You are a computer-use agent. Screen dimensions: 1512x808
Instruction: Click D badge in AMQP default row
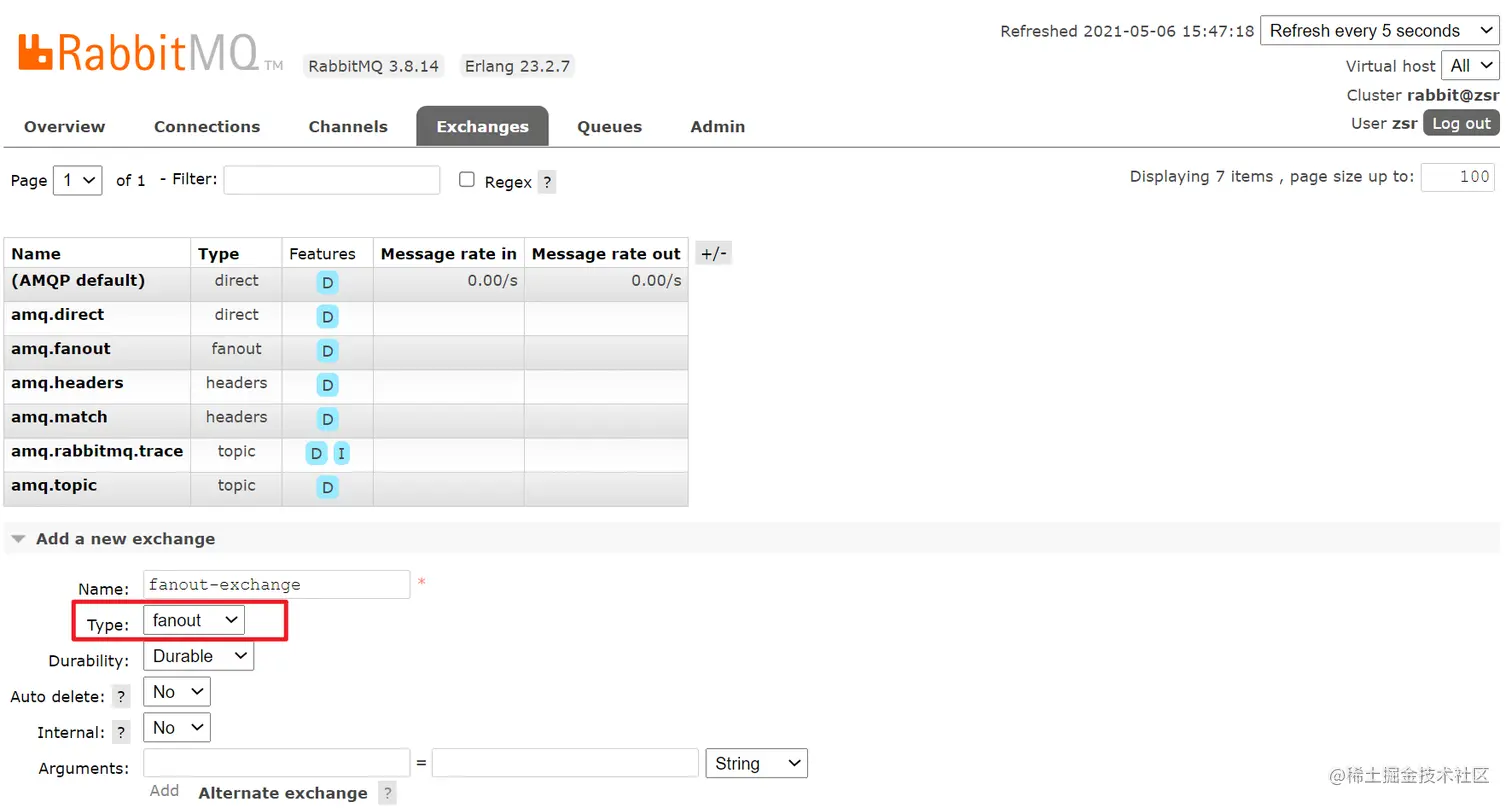(327, 283)
